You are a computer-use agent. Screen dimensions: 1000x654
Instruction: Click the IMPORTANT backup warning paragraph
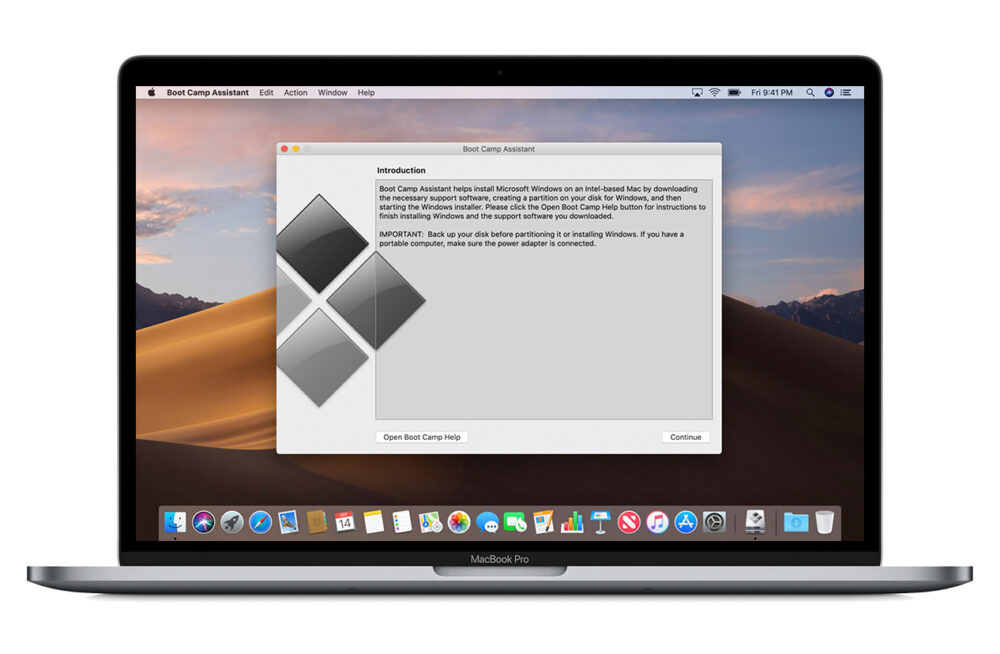531,239
